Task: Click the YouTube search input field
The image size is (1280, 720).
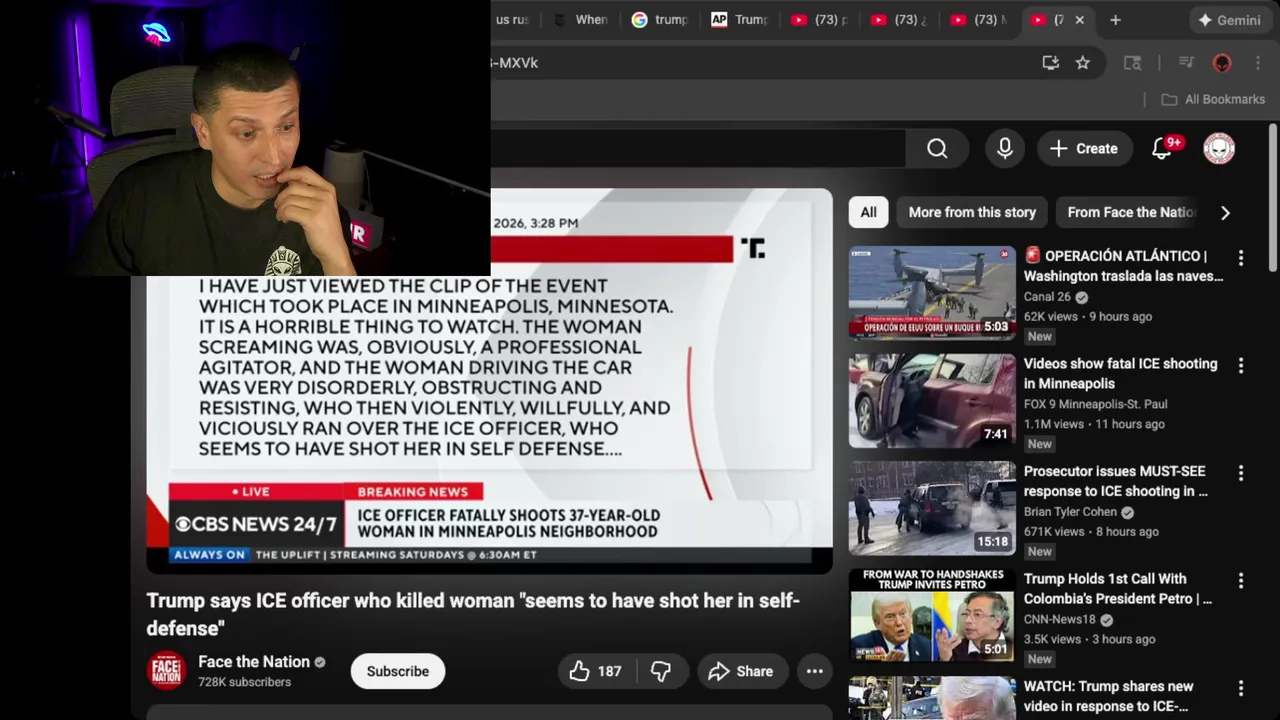Action: 698,148
